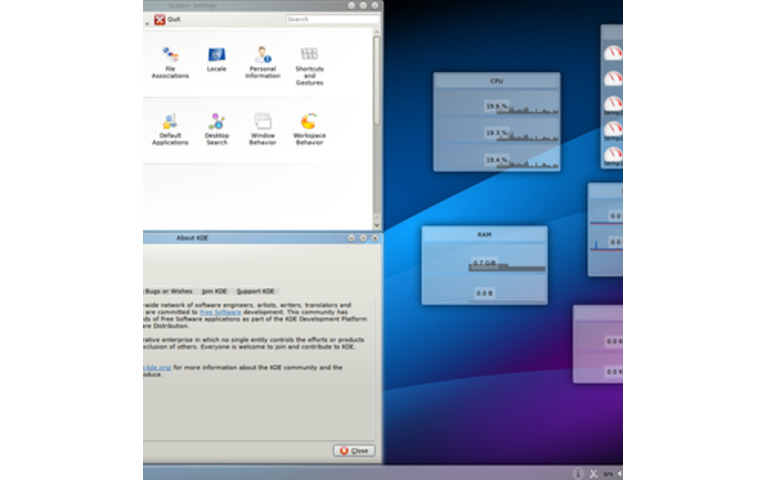Select the Bugs or Wishes tab
767x480 pixels.
click(168, 291)
